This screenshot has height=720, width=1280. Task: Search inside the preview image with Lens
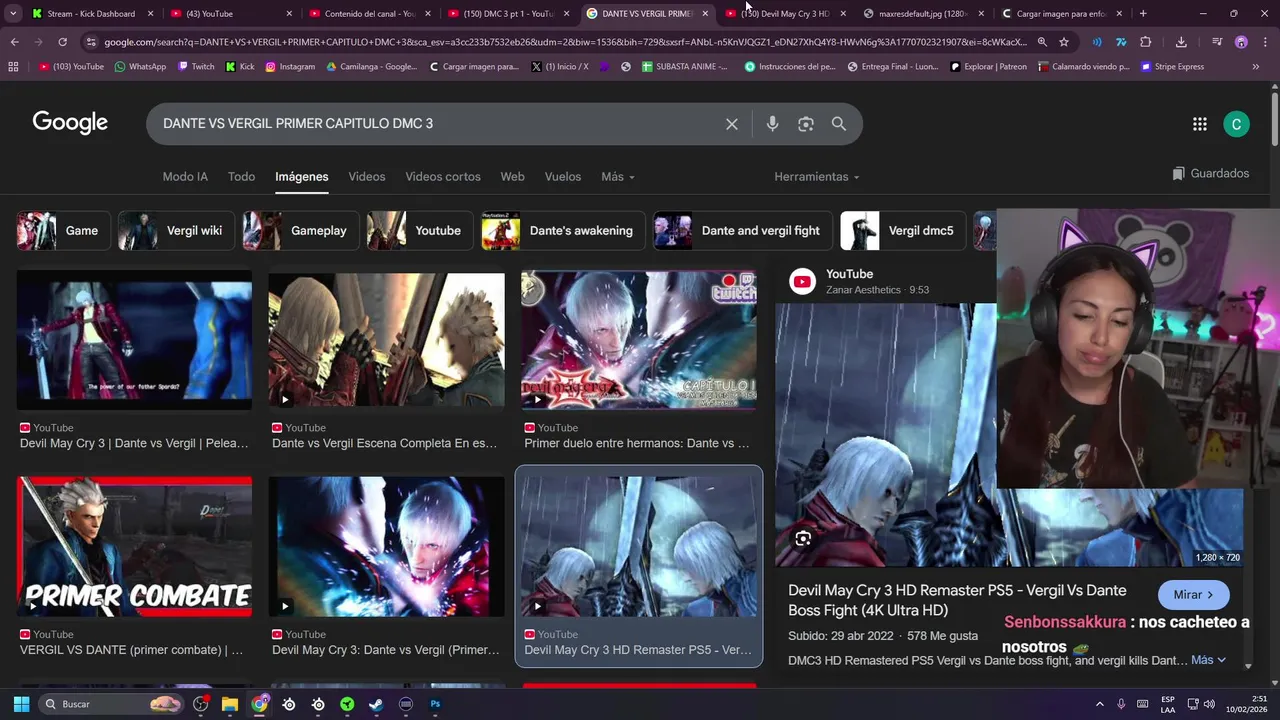803,539
